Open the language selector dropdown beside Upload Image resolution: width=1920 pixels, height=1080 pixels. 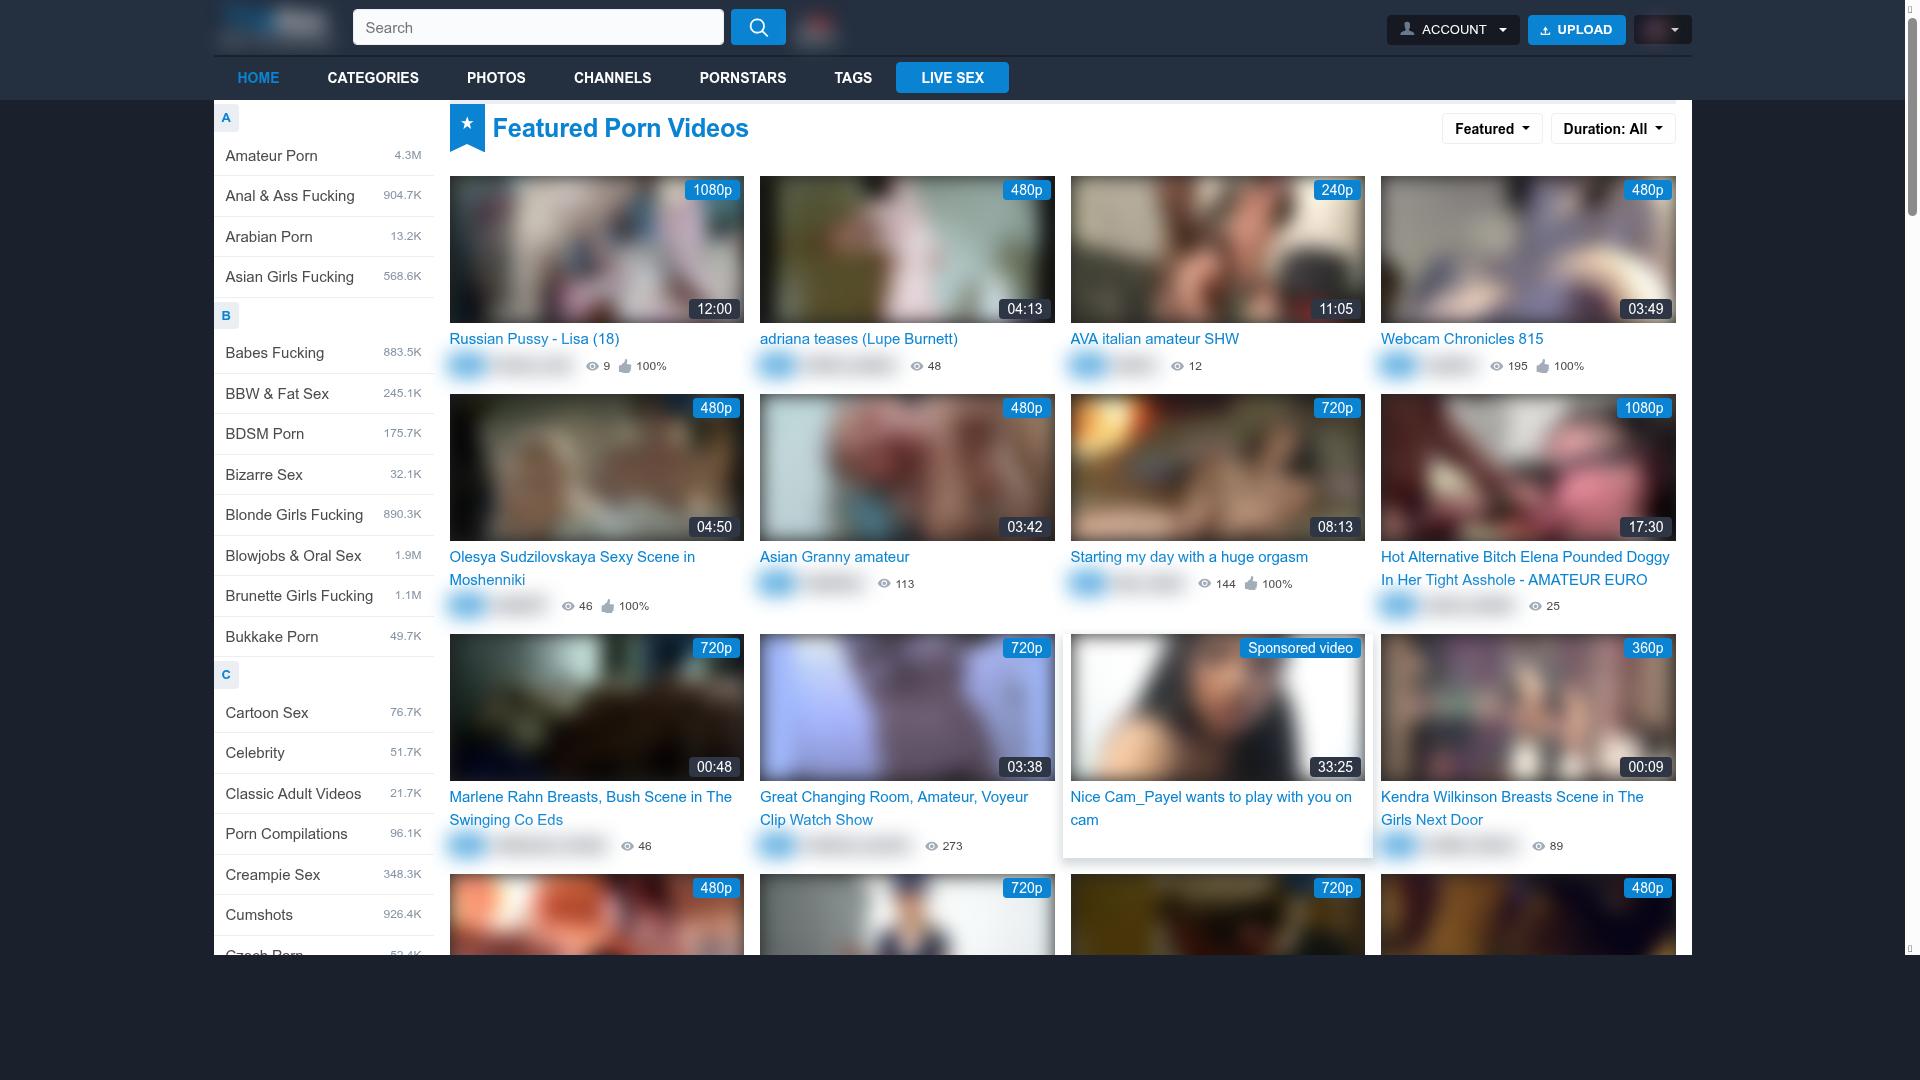coord(1662,29)
